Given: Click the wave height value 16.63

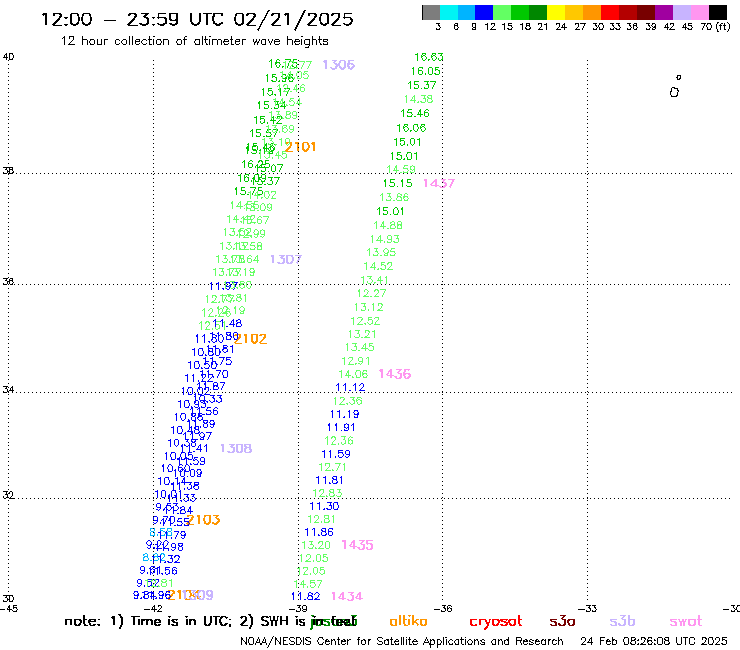Looking at the screenshot, I should tap(429, 57).
